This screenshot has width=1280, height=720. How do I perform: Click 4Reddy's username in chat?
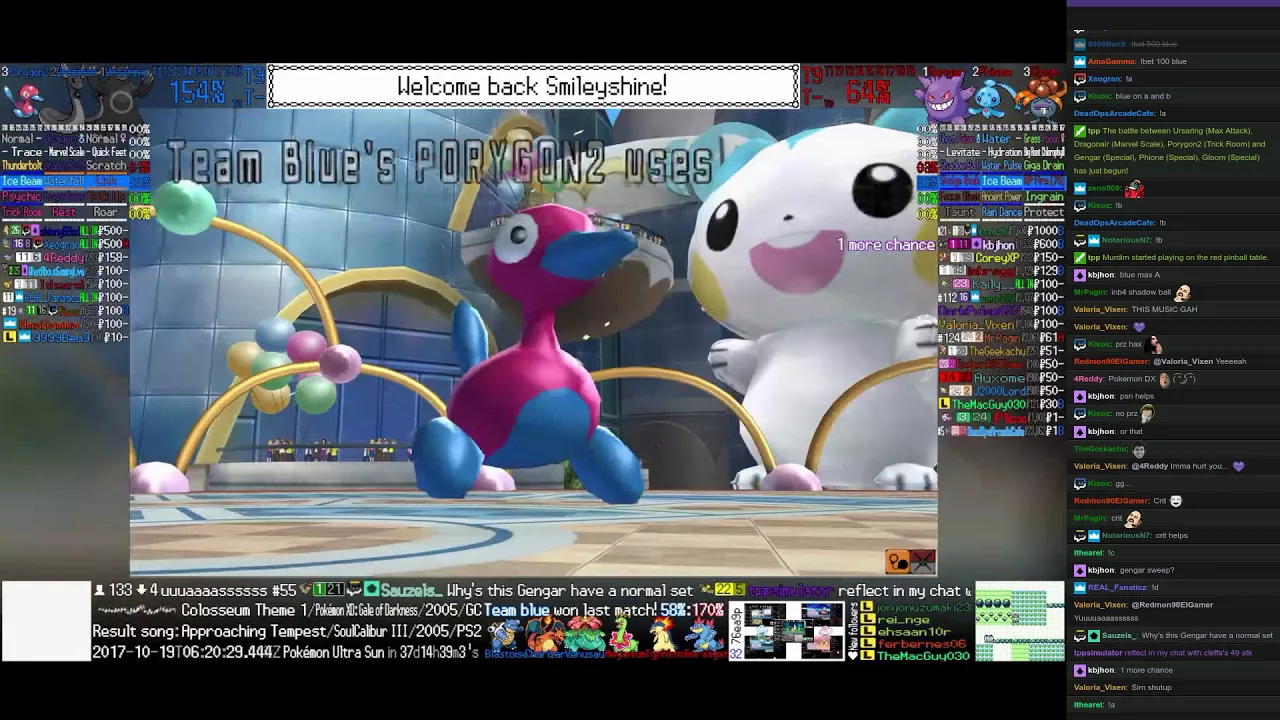[1088, 379]
